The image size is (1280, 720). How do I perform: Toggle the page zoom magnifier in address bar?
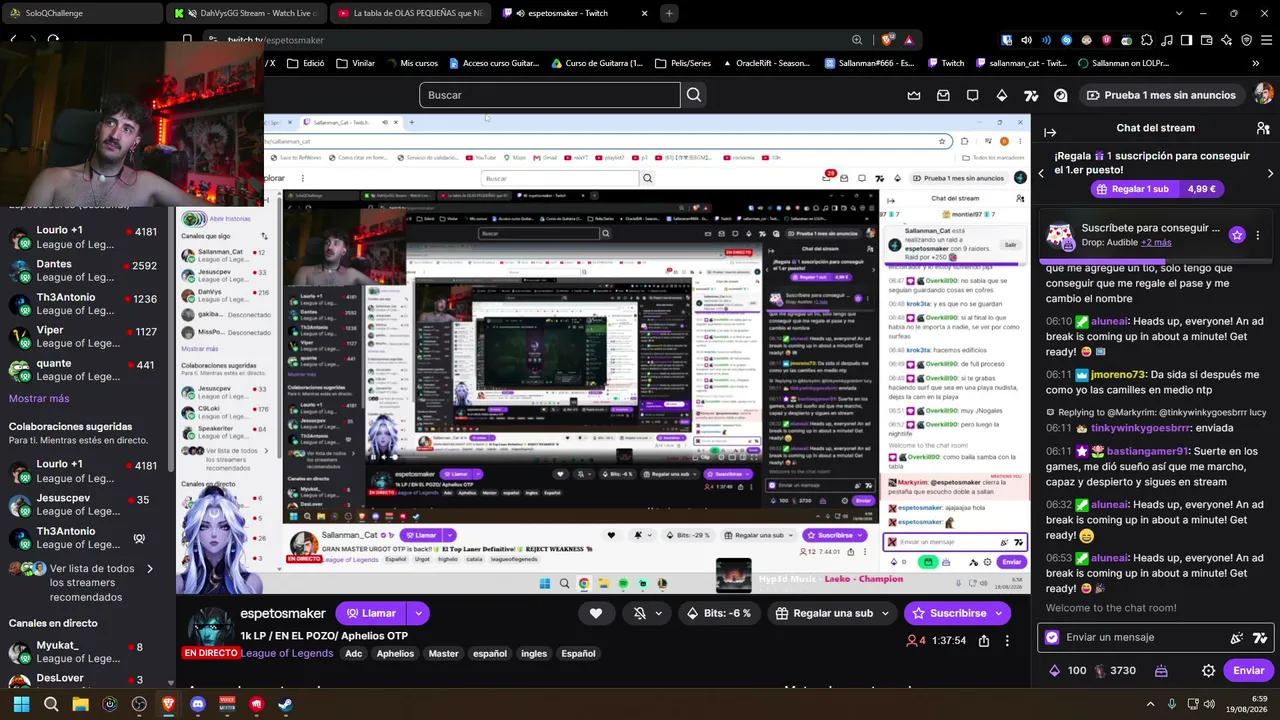pos(857,40)
